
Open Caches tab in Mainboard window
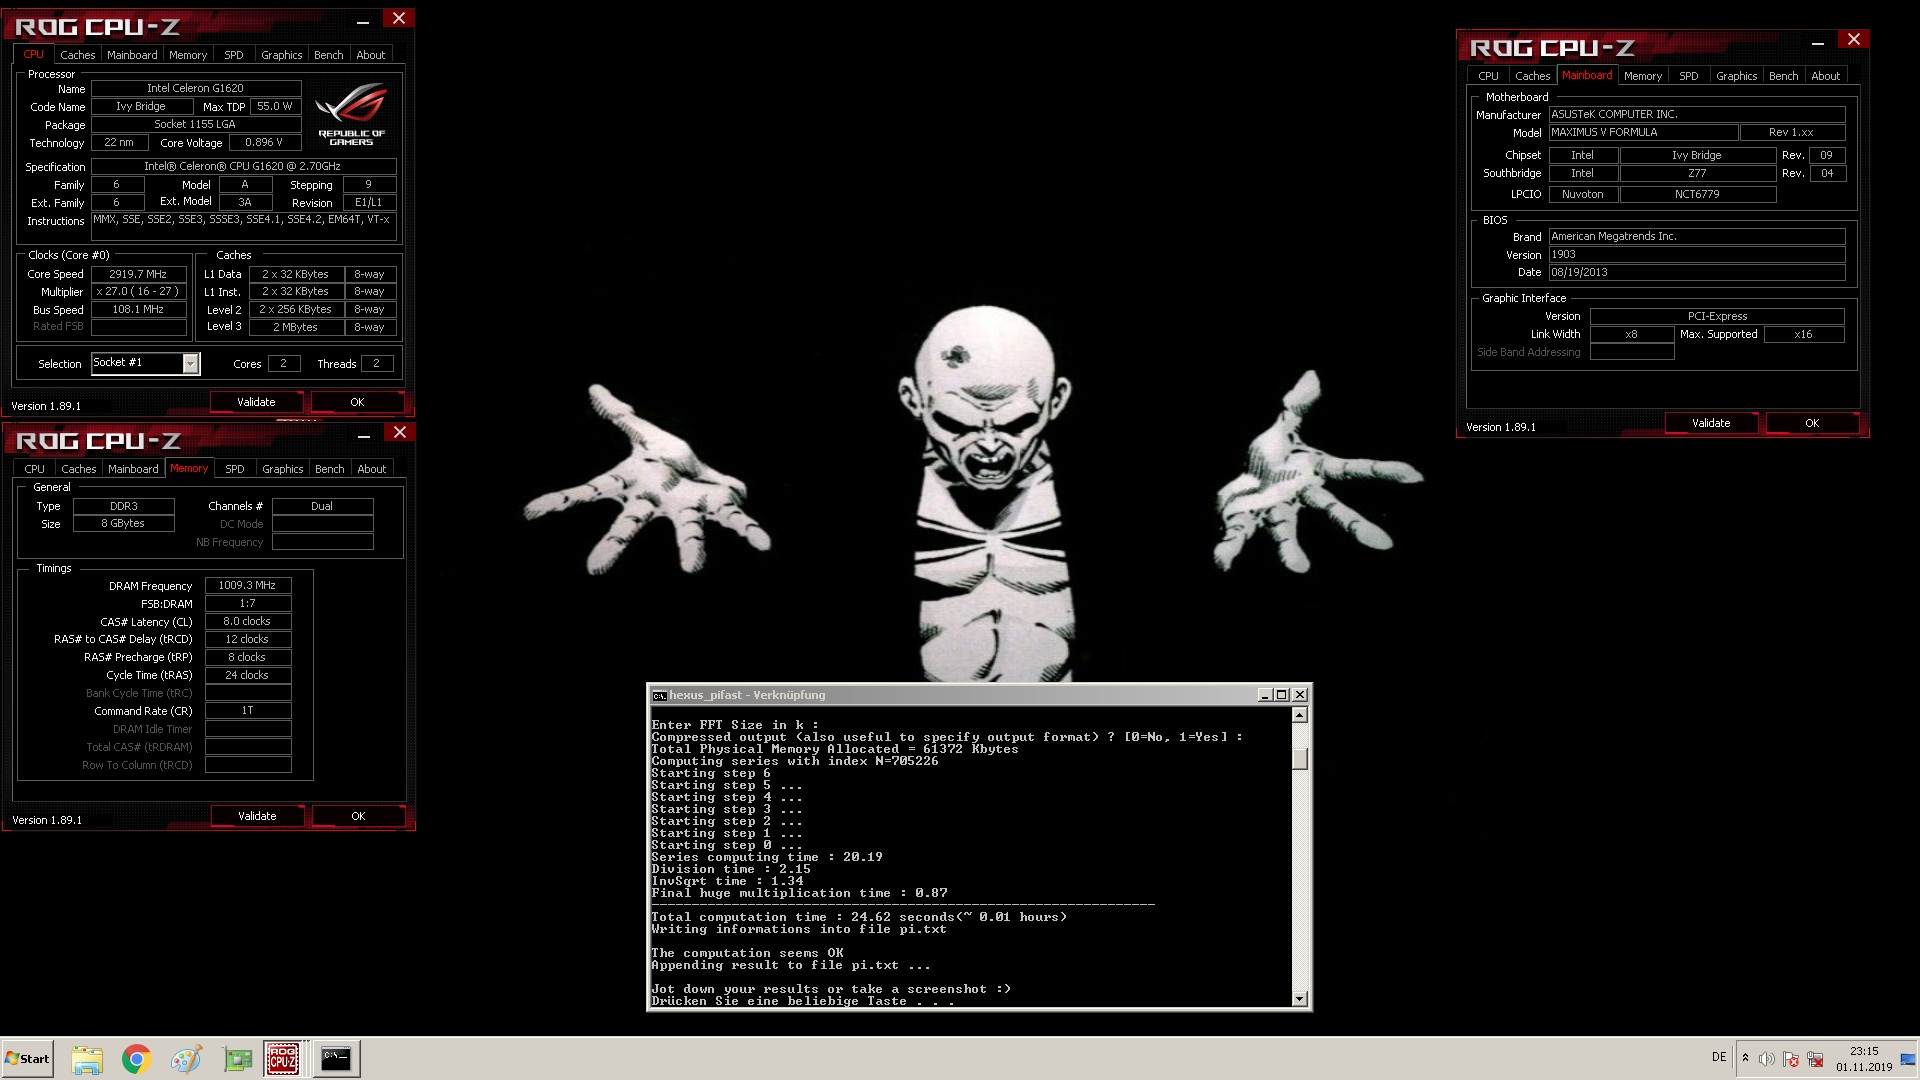pos(1532,76)
